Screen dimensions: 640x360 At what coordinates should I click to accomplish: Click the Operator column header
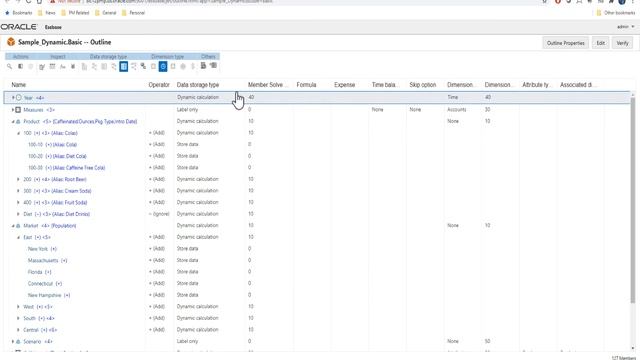(x=159, y=84)
